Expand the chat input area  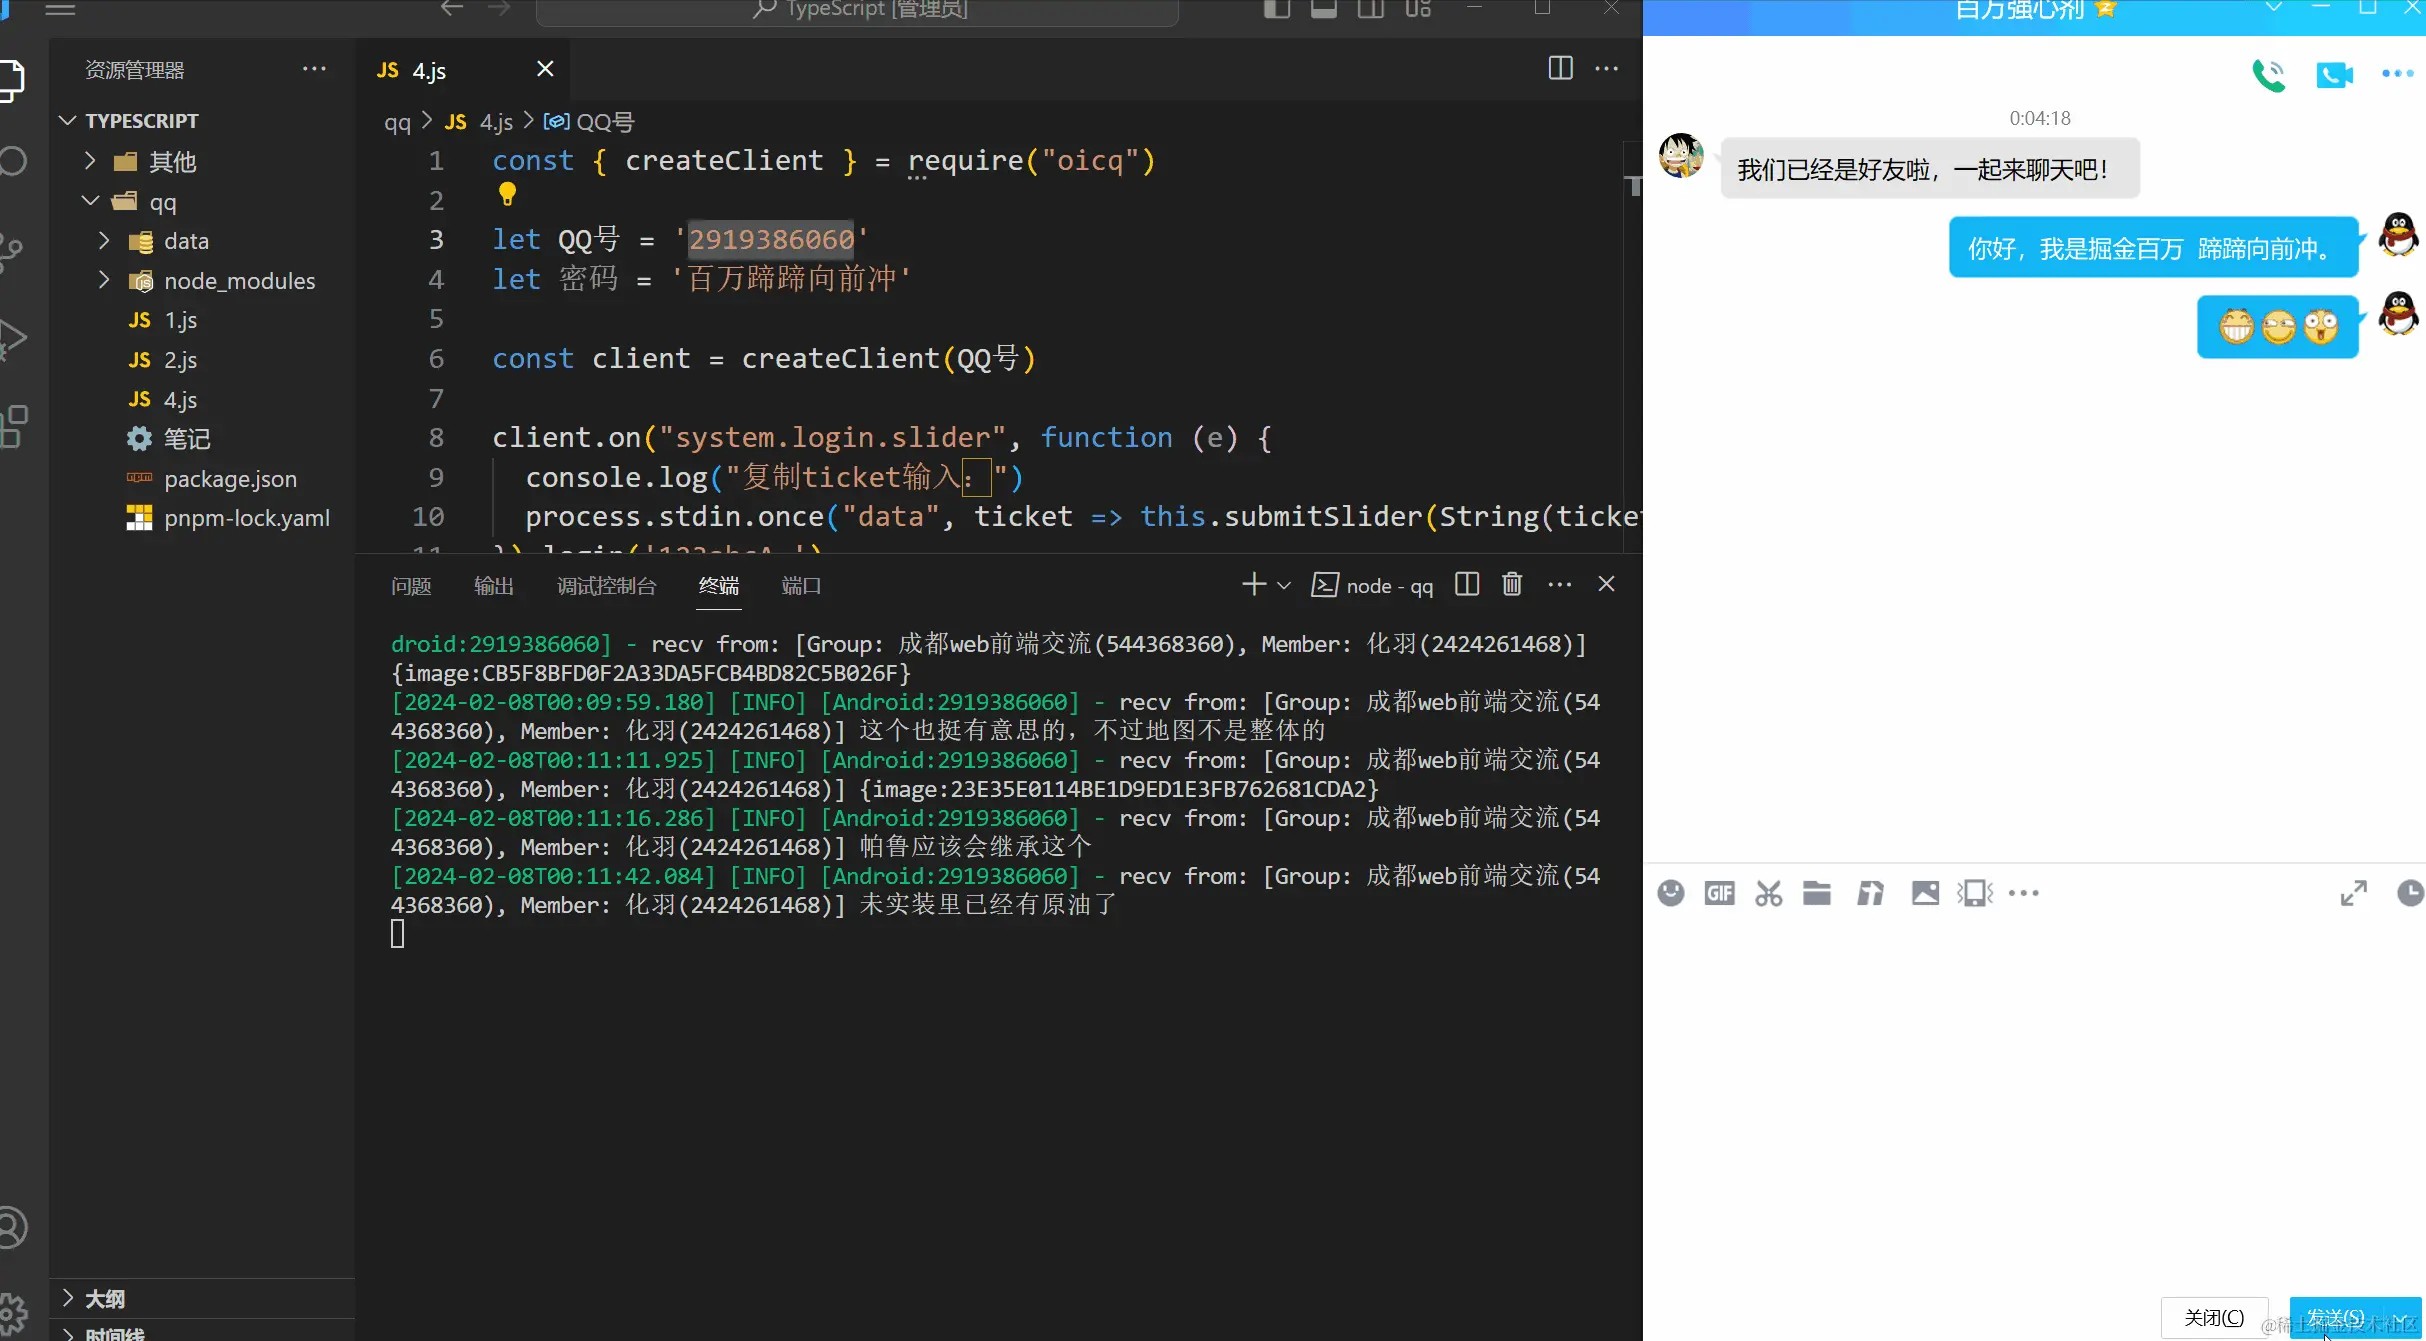pos(2354,893)
